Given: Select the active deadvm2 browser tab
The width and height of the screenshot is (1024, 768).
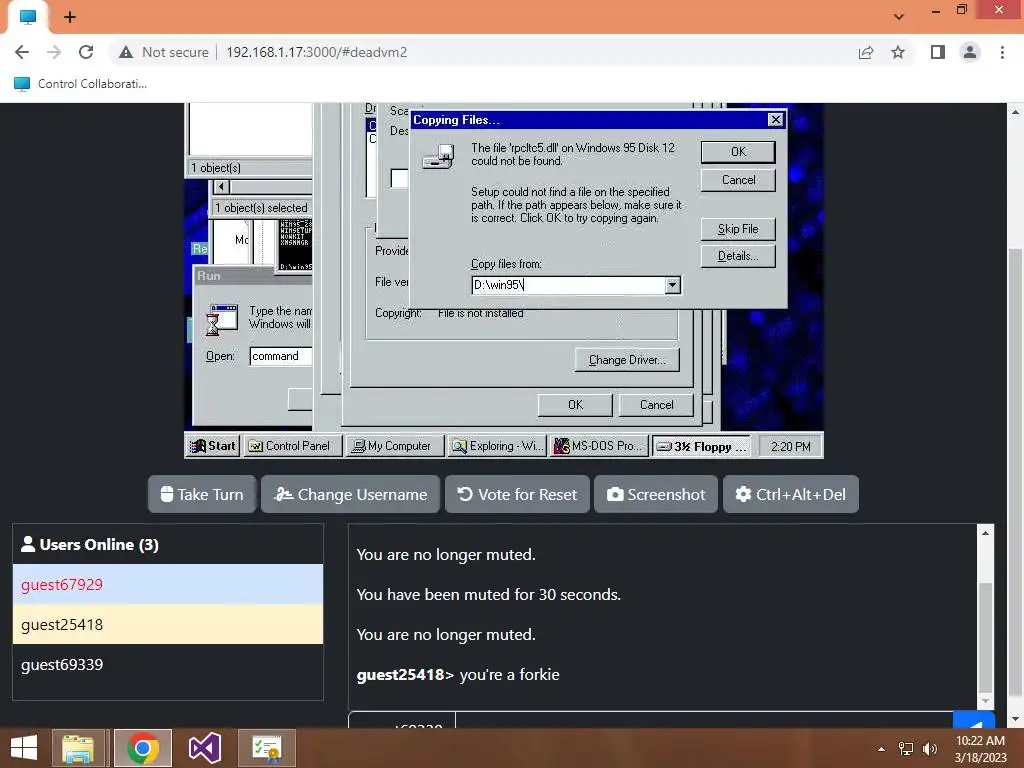Looking at the screenshot, I should point(28,17).
